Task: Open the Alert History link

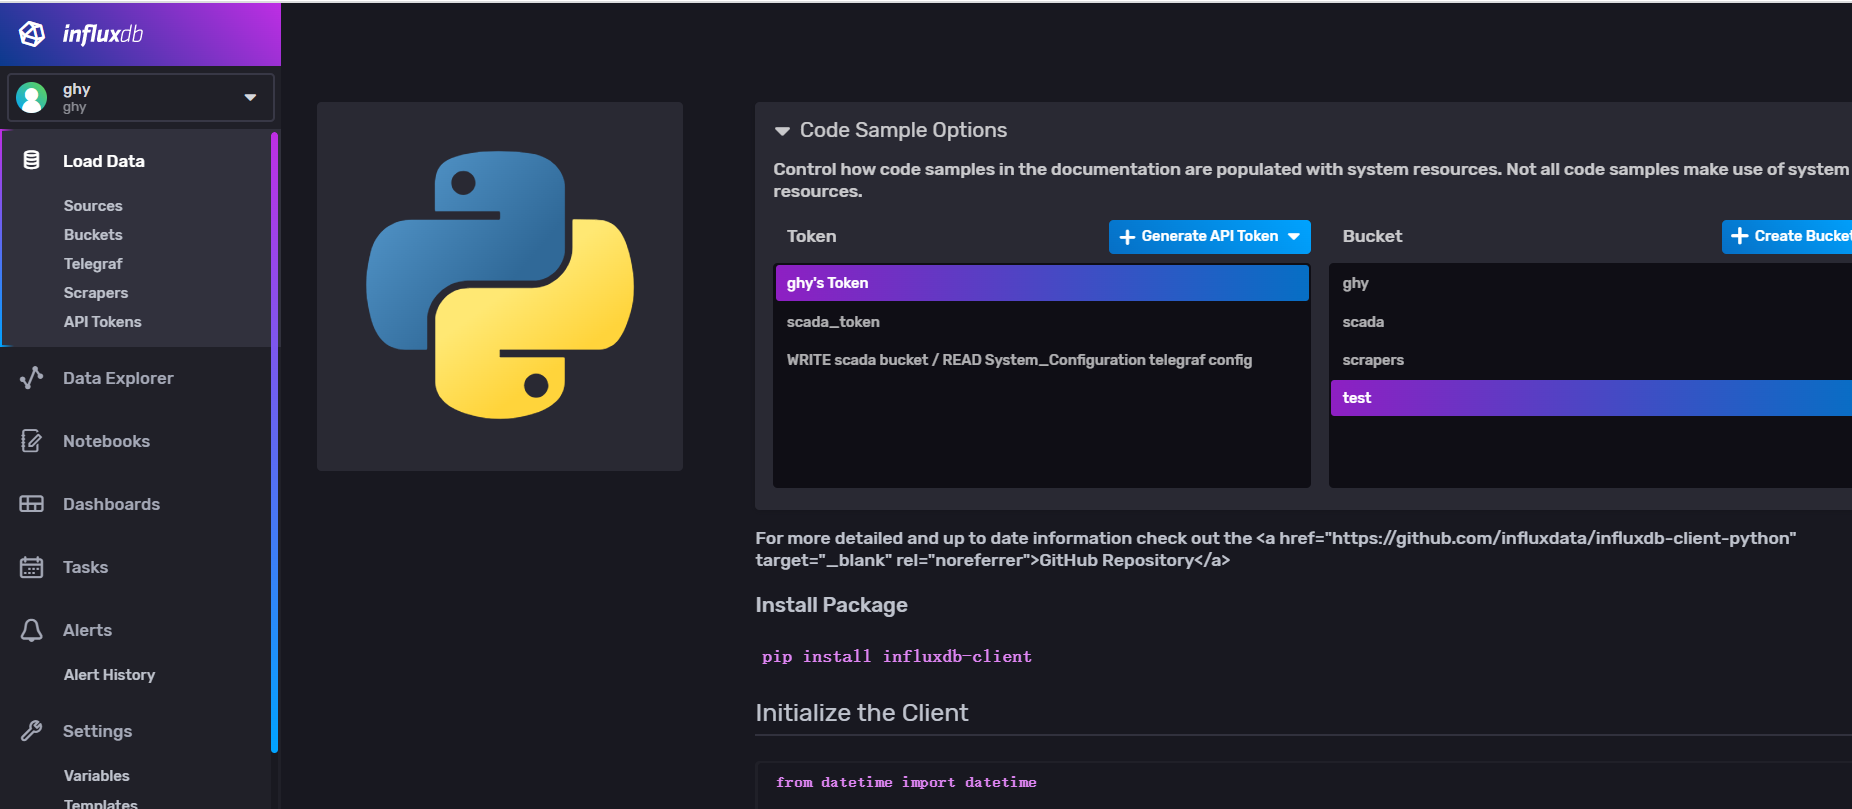Action: click(x=109, y=675)
